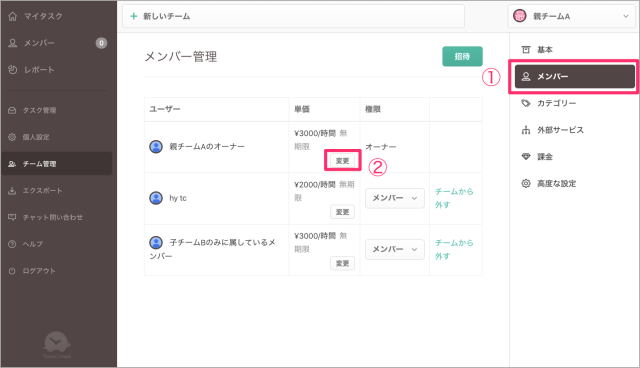Click チームから外す for hy tc
640x368 pixels.
[x=454, y=198]
